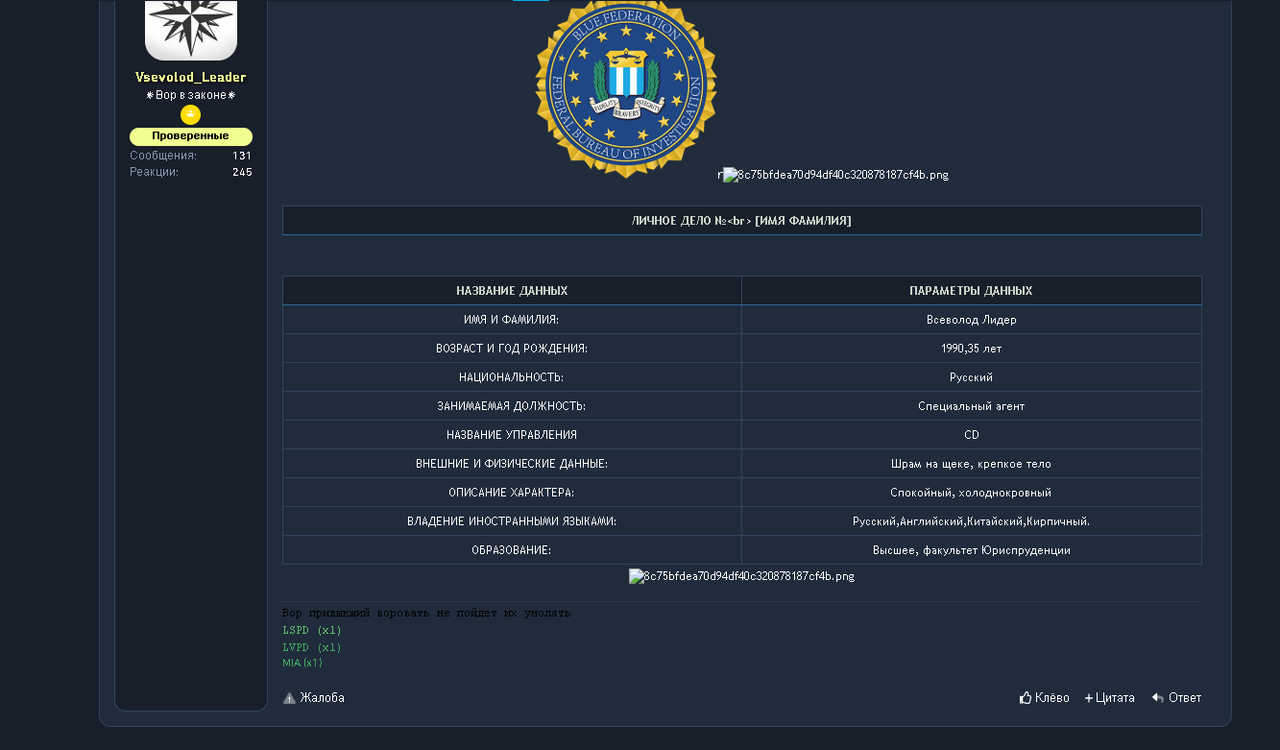Click the ВЛАДЕНИЕ ИНОСТРАННЫМИ ЯЗЫКАМИ label
This screenshot has width=1280, height=750.
[x=512, y=522]
